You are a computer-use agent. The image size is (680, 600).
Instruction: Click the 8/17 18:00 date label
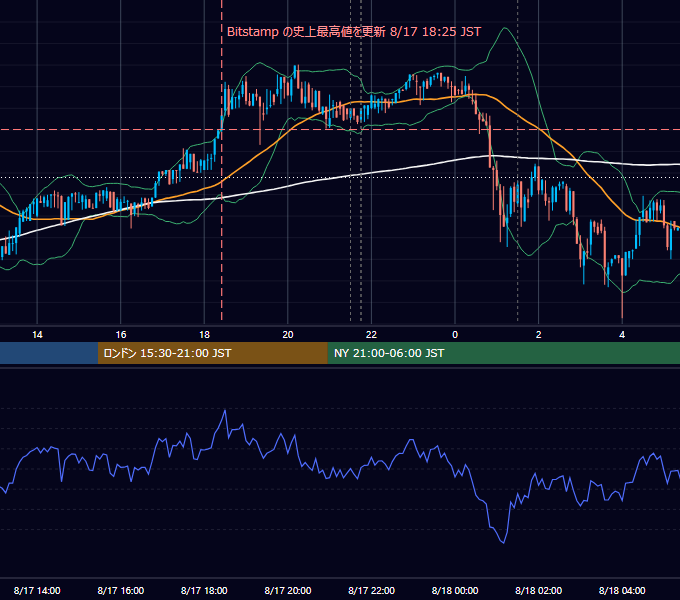point(204,590)
